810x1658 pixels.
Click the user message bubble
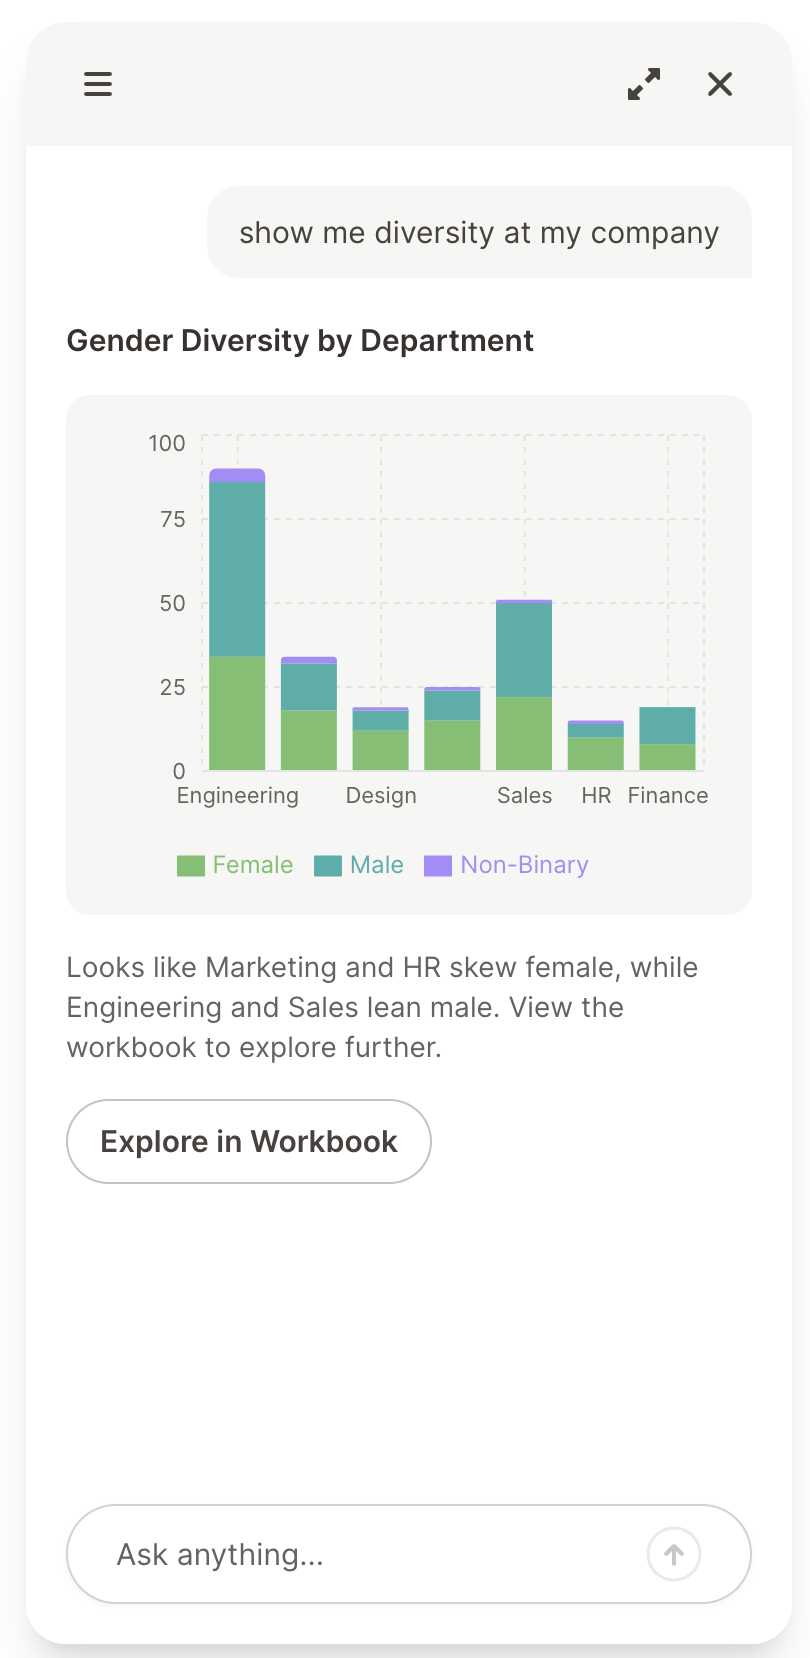click(479, 233)
